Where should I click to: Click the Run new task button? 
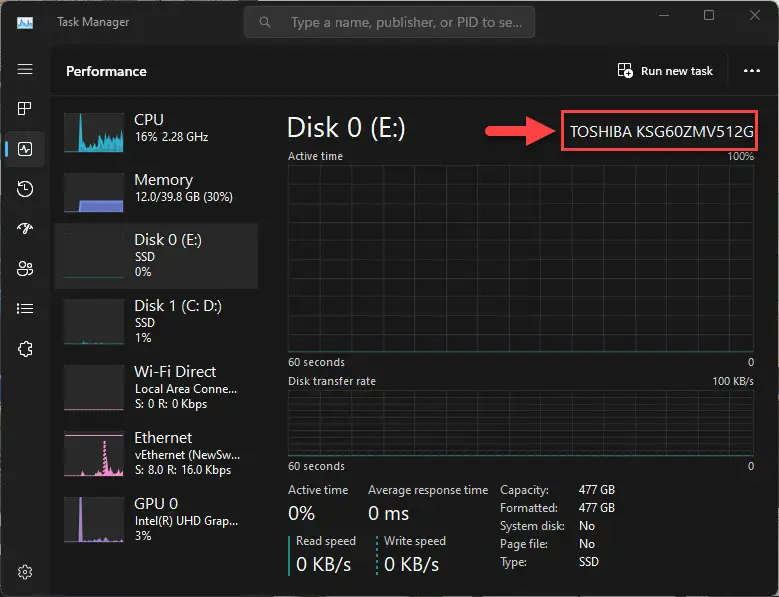665,71
